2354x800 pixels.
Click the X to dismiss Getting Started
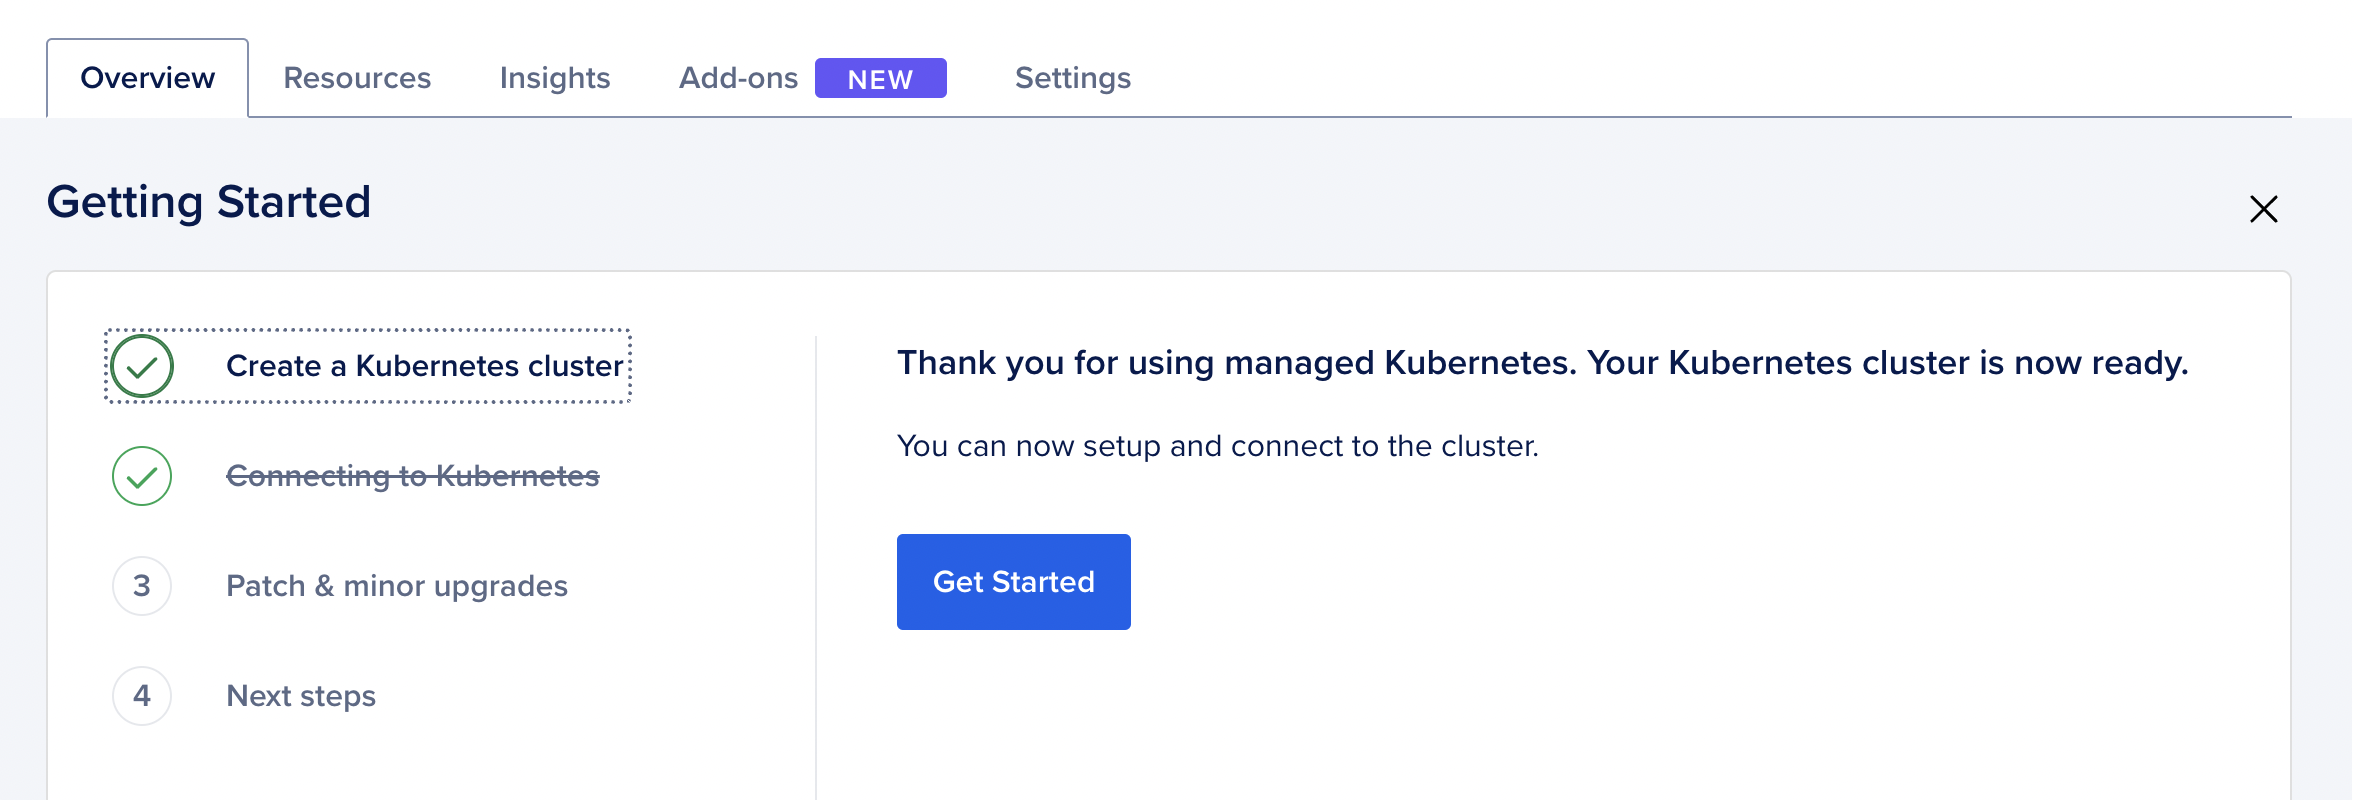(2263, 209)
